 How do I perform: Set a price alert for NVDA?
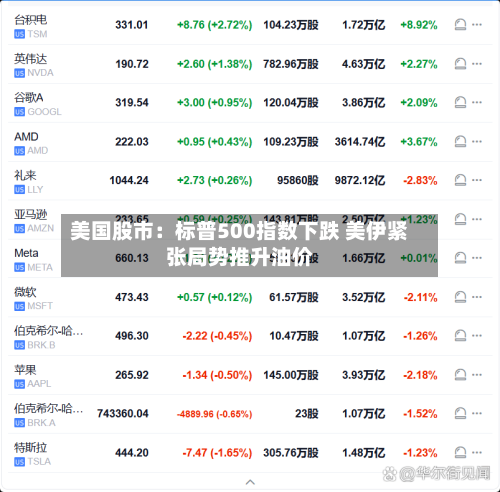click(460, 64)
